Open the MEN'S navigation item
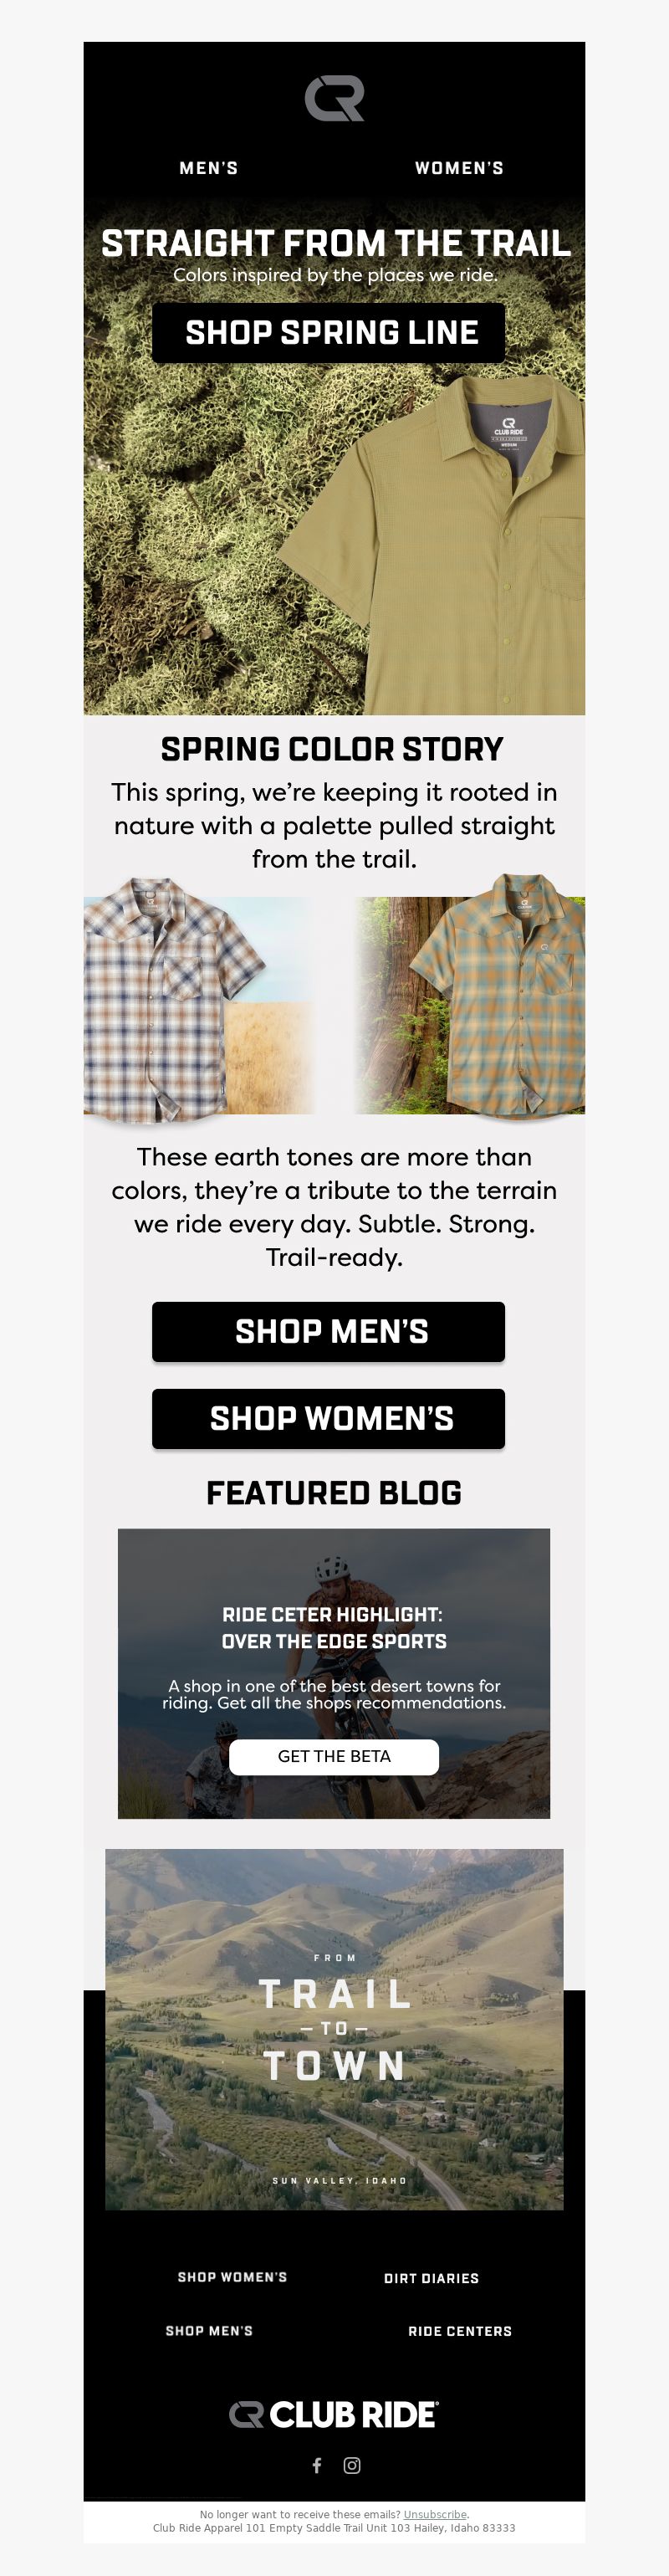The image size is (669, 2576). (209, 168)
